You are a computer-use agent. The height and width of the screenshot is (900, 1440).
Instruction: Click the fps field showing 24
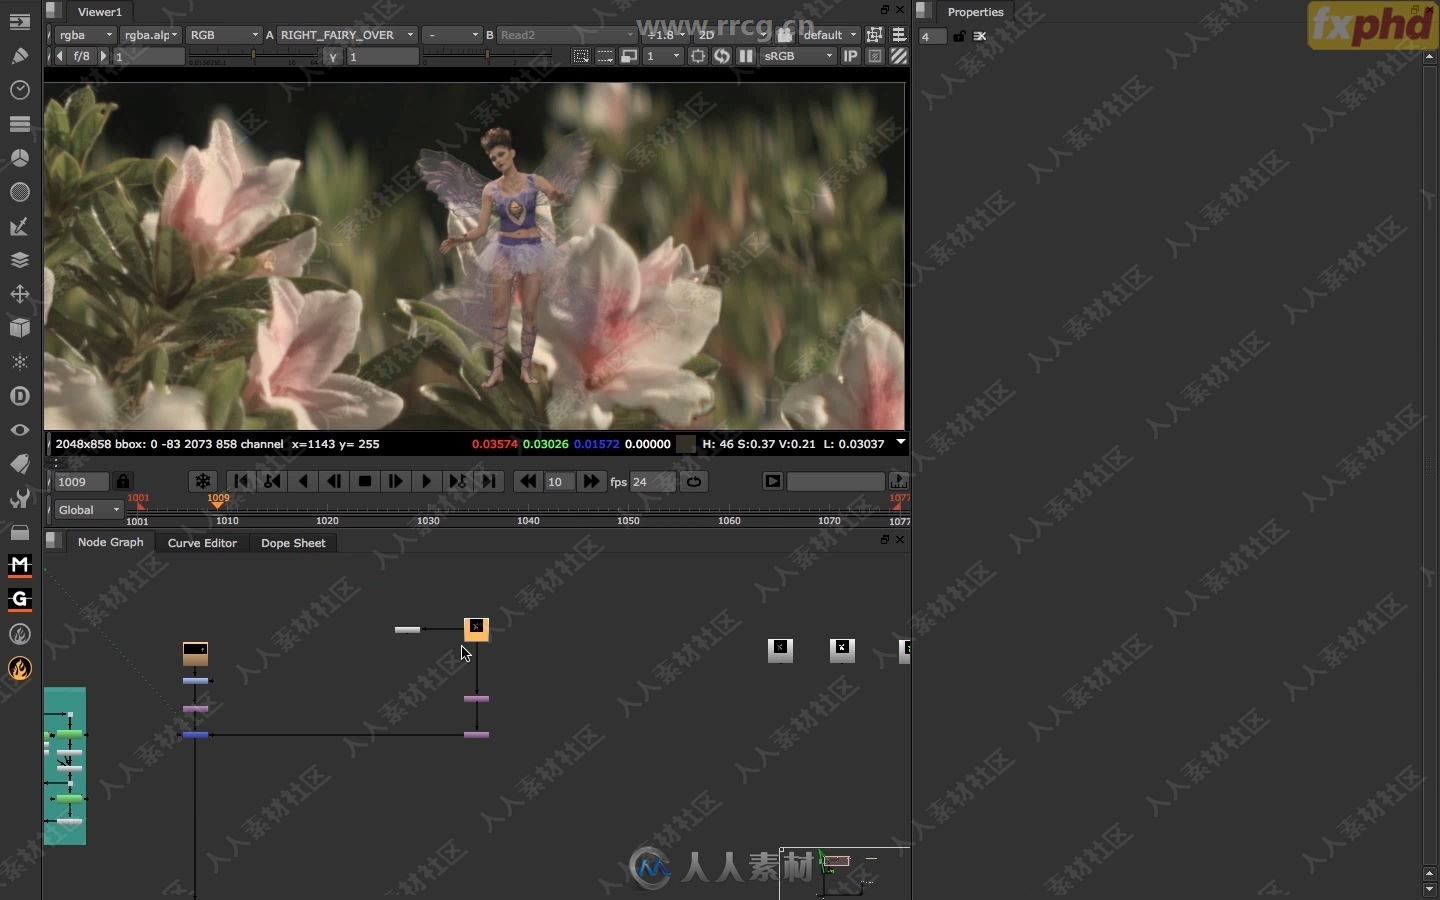653,482
